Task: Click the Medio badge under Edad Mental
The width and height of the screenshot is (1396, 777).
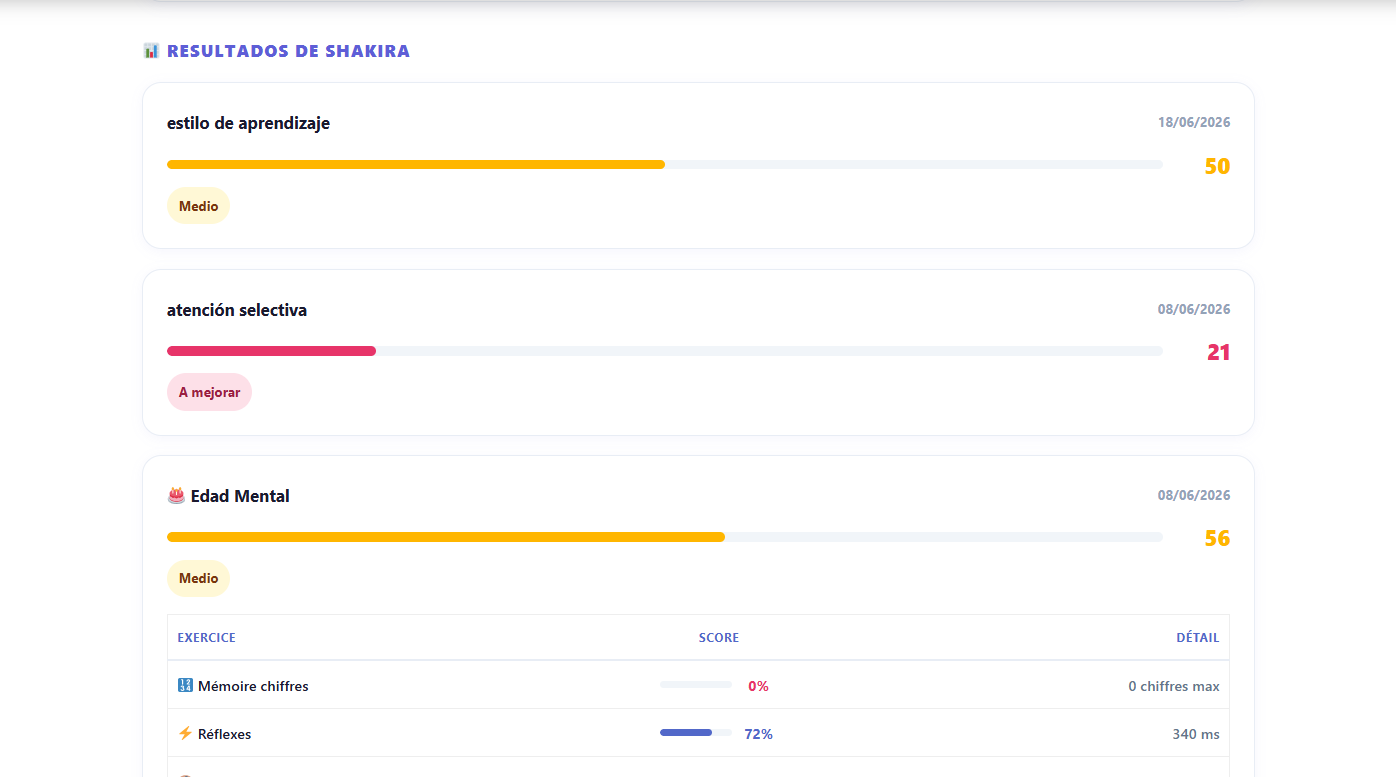Action: (198, 578)
